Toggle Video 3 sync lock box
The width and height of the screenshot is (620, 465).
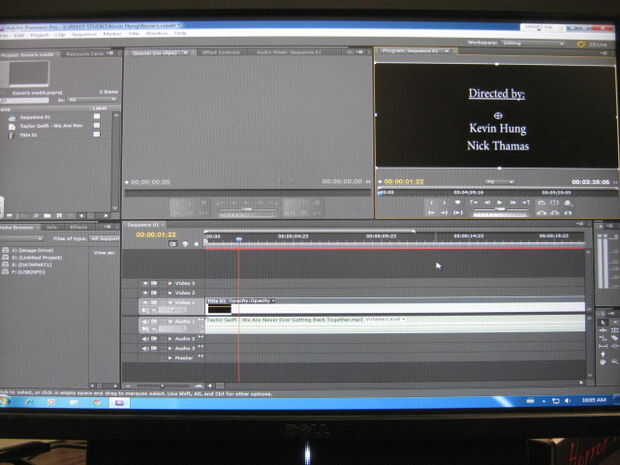pos(154,284)
